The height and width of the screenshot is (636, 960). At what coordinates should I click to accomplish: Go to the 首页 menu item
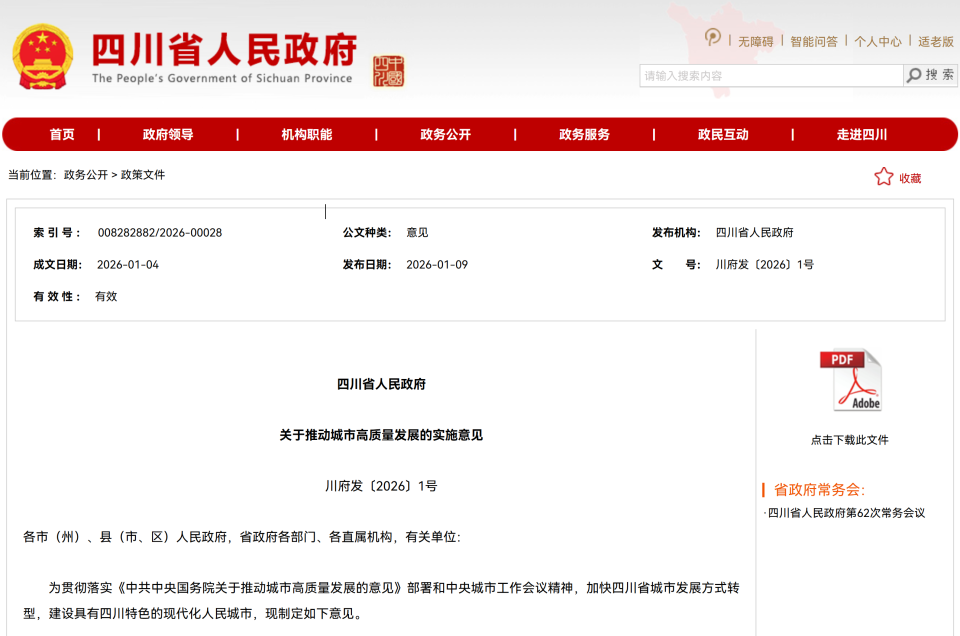[x=62, y=134]
